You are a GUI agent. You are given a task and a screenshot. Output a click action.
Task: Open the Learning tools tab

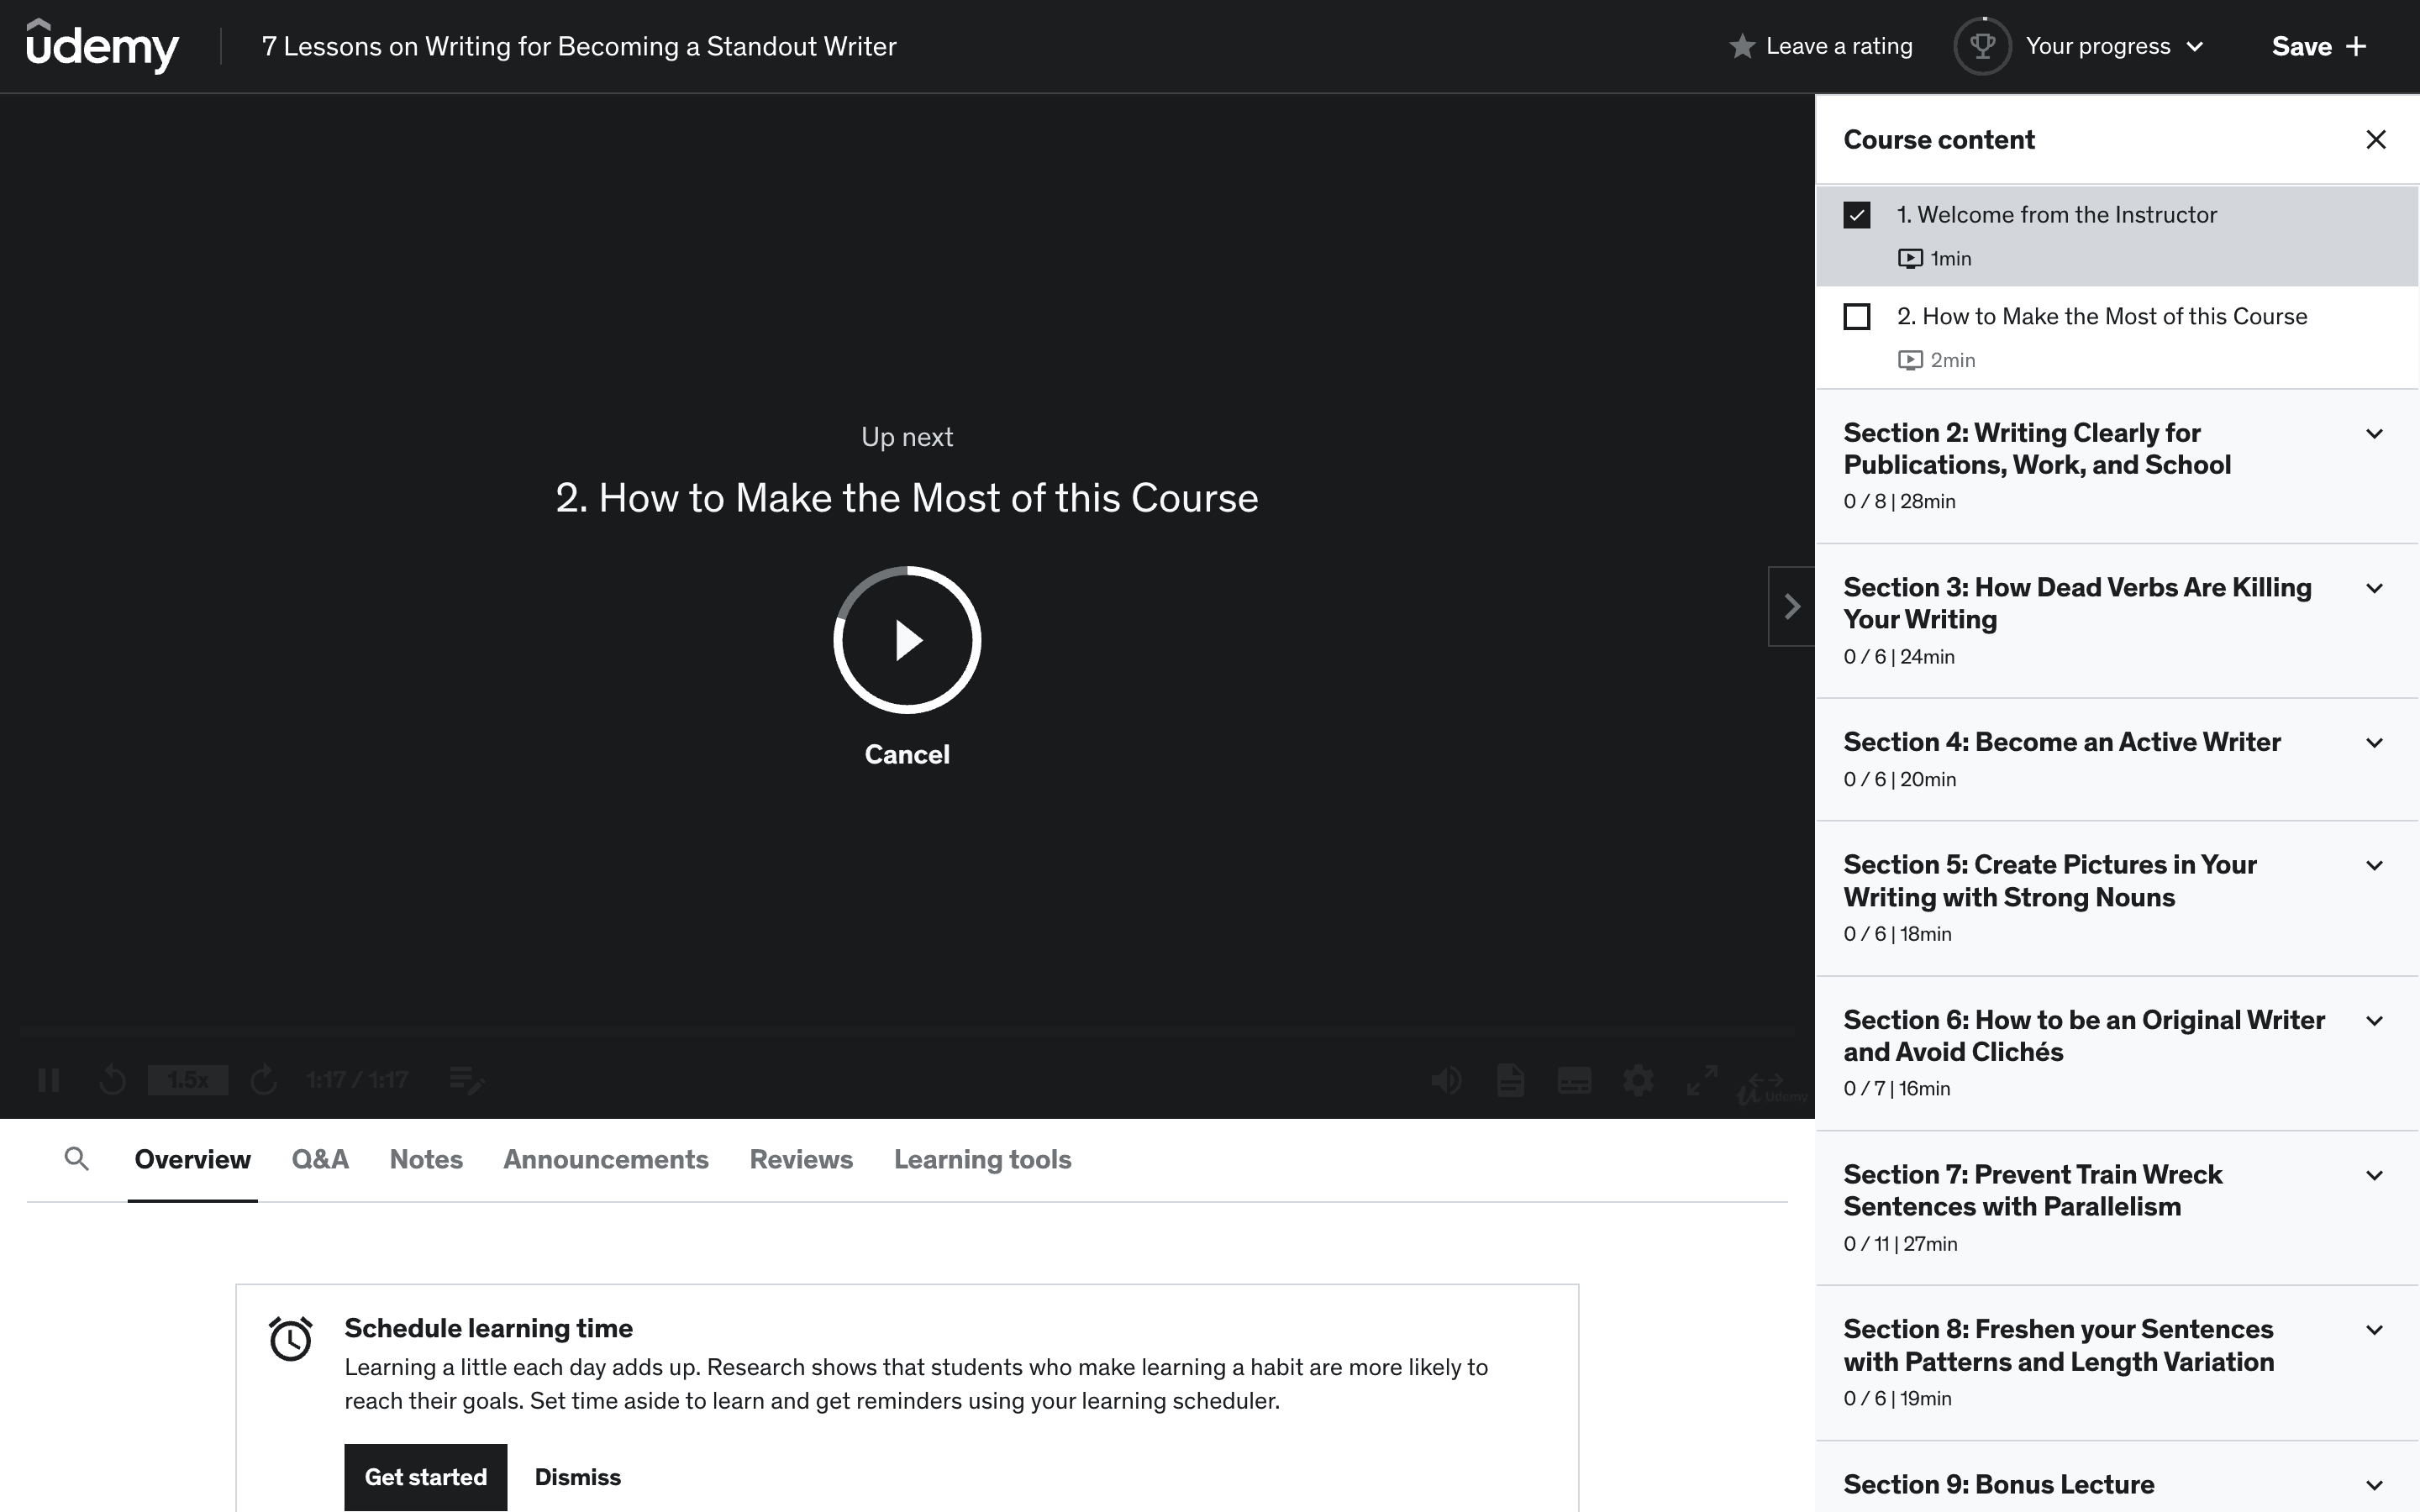[982, 1159]
